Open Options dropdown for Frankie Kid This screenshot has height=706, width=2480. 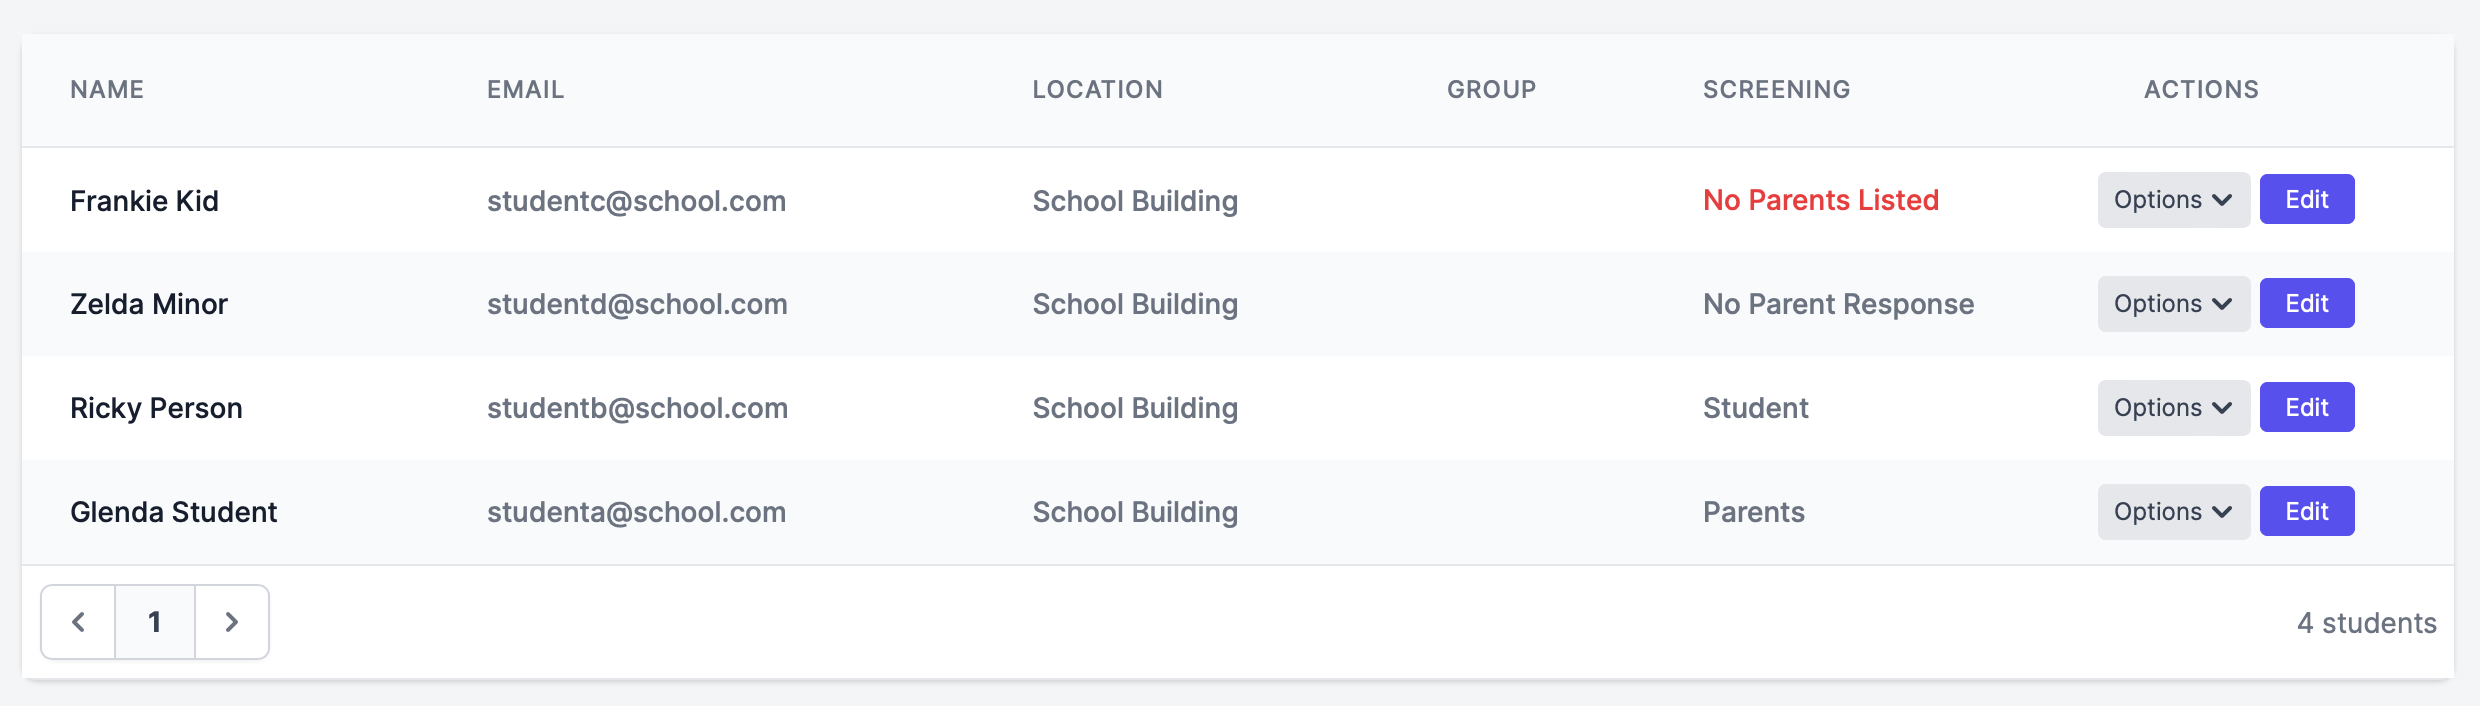pos(2173,200)
